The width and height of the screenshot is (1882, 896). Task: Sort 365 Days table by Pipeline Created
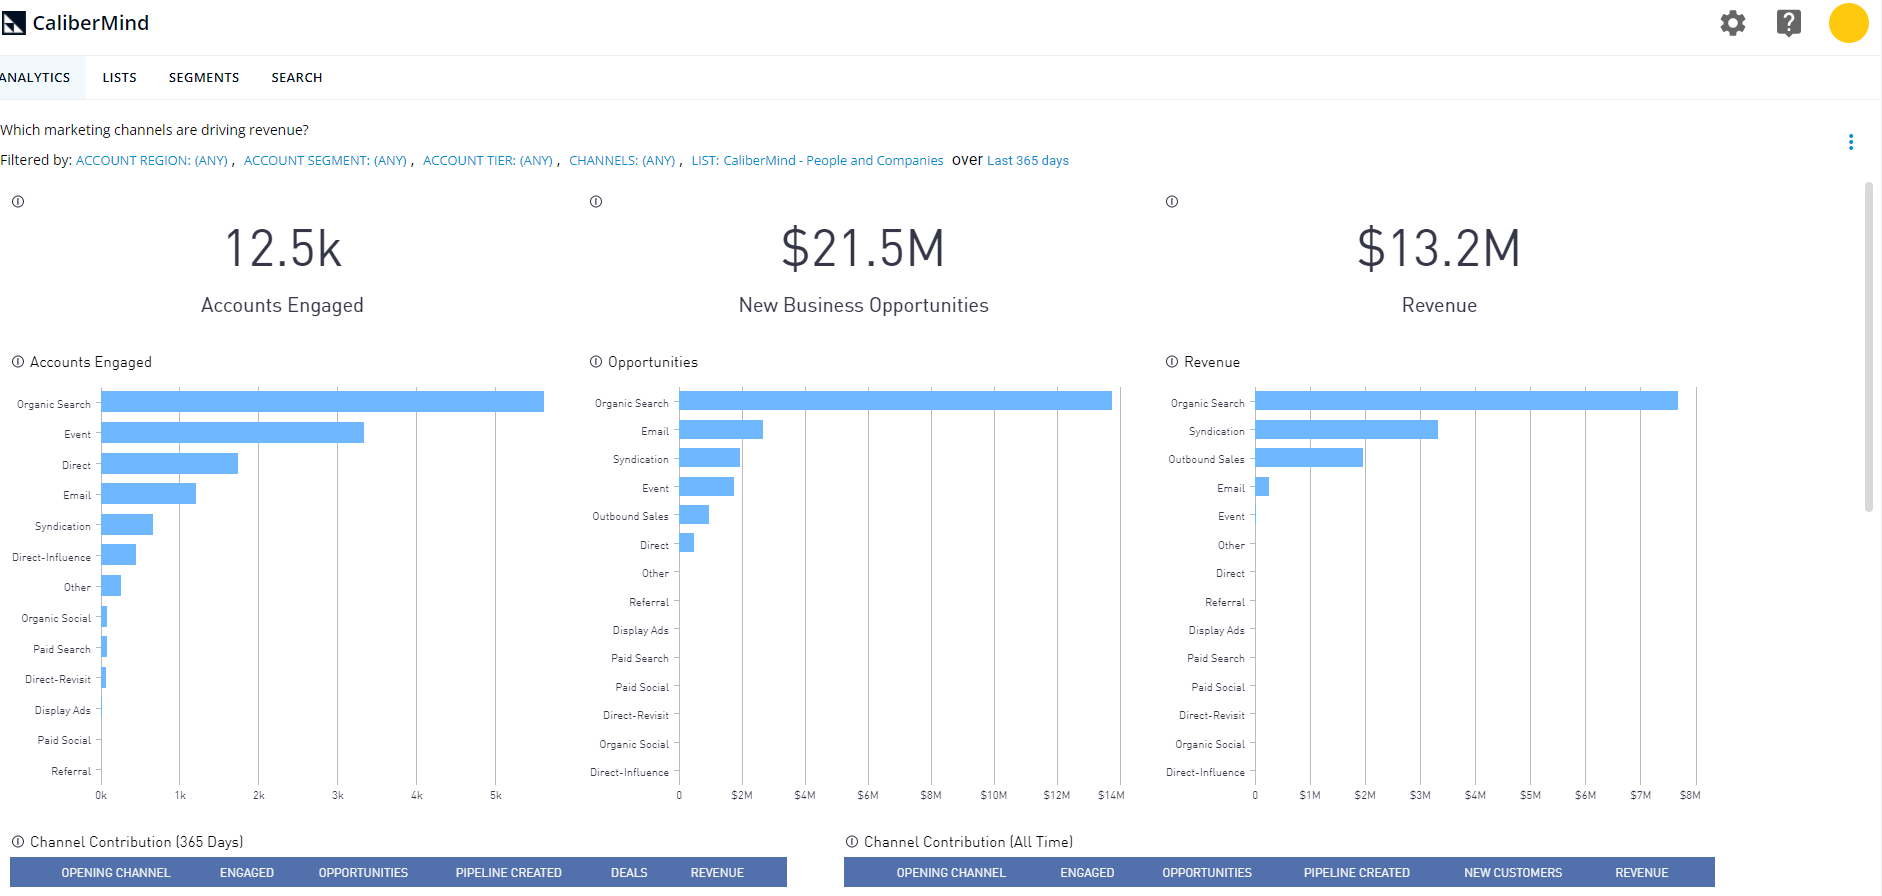coord(509,873)
